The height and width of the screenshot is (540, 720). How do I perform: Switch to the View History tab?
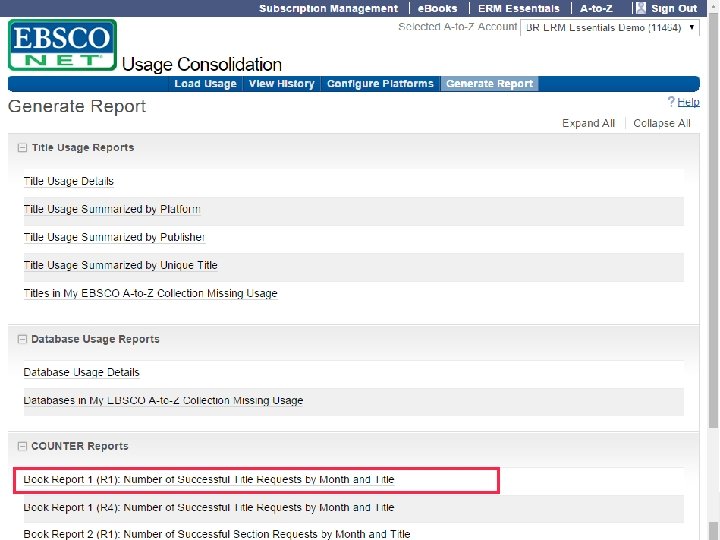click(x=281, y=84)
